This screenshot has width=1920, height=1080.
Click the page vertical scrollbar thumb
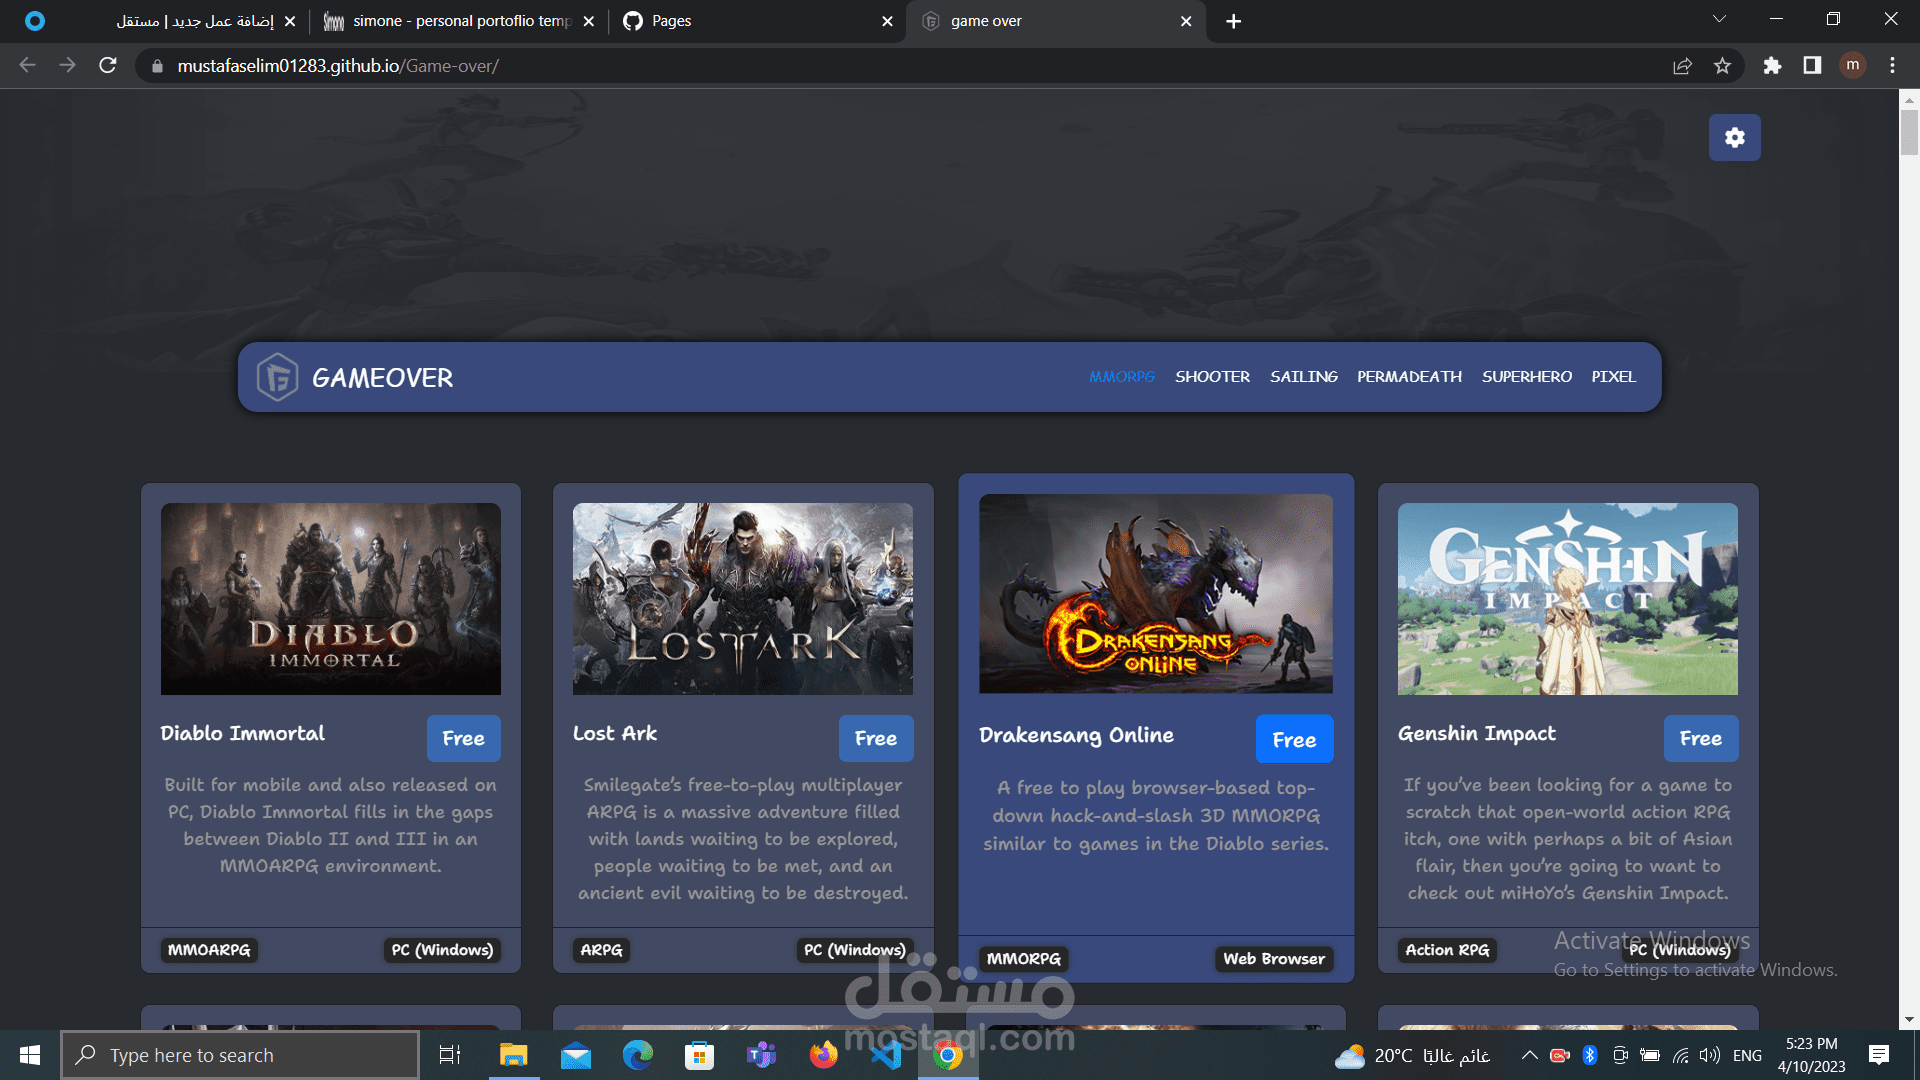tap(1909, 130)
